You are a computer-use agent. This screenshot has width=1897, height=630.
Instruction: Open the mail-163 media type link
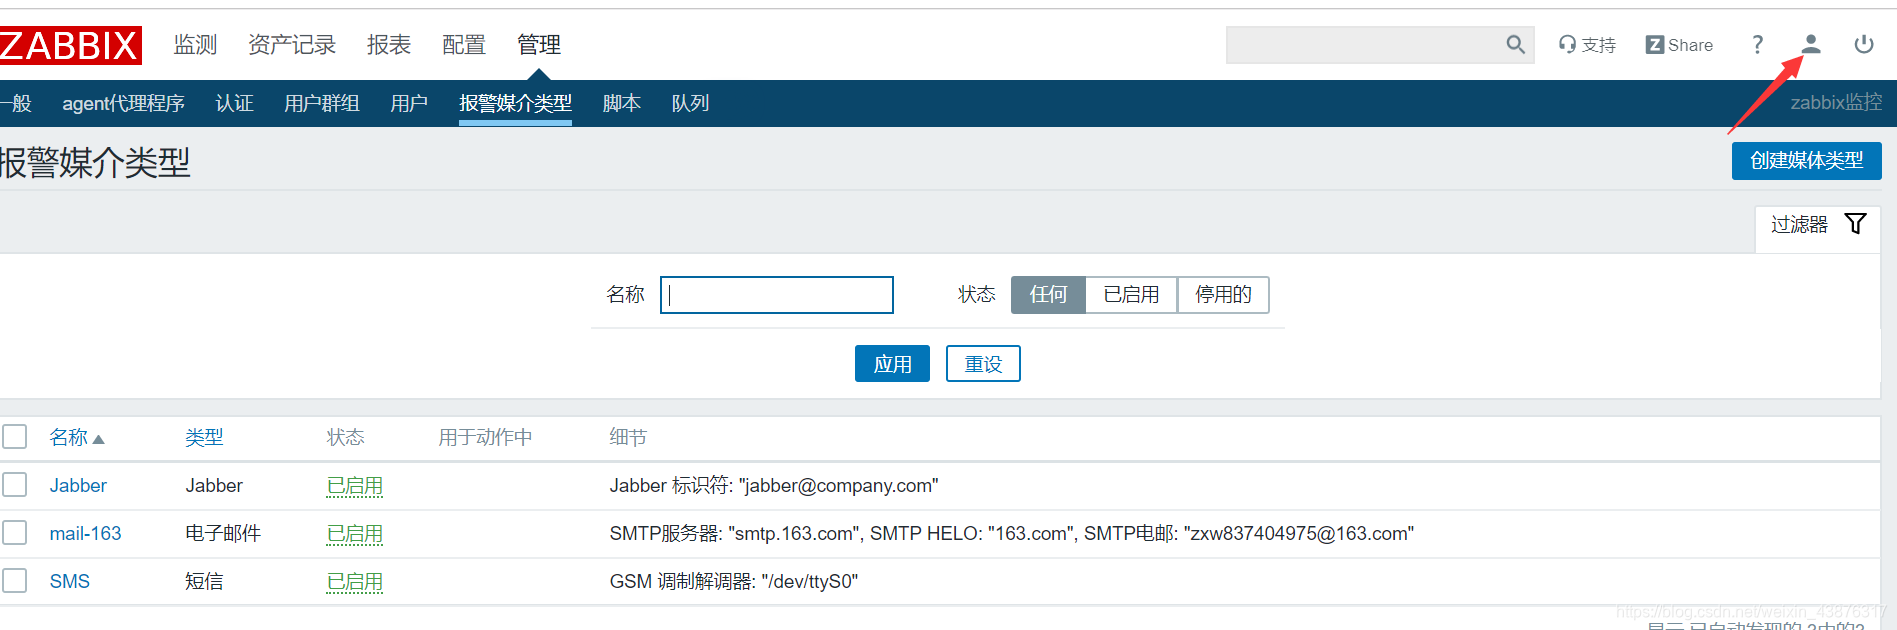tap(86, 533)
